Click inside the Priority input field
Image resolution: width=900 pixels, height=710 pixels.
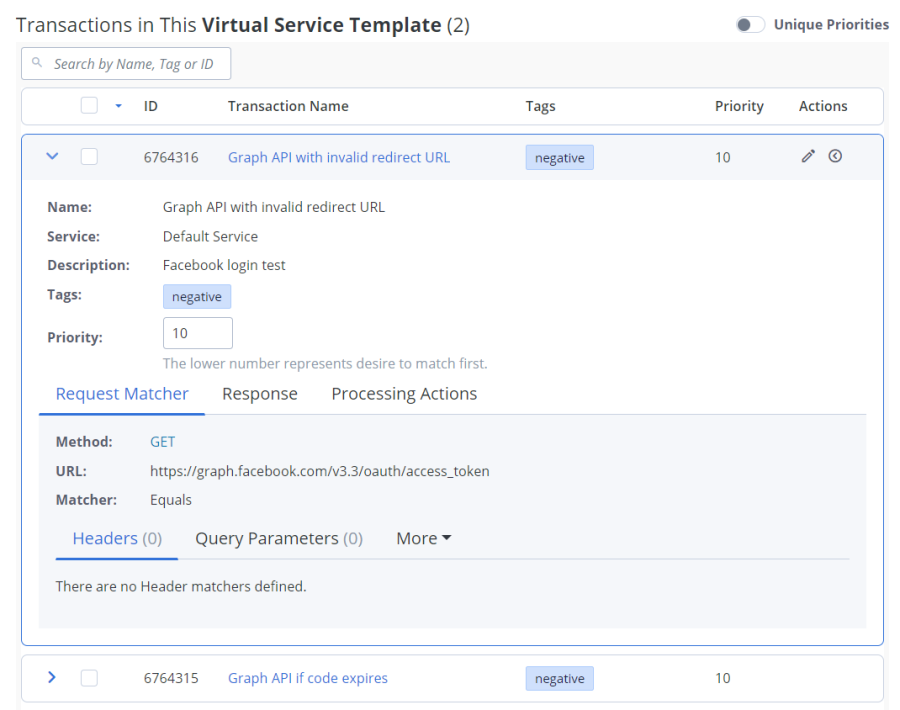coord(197,333)
